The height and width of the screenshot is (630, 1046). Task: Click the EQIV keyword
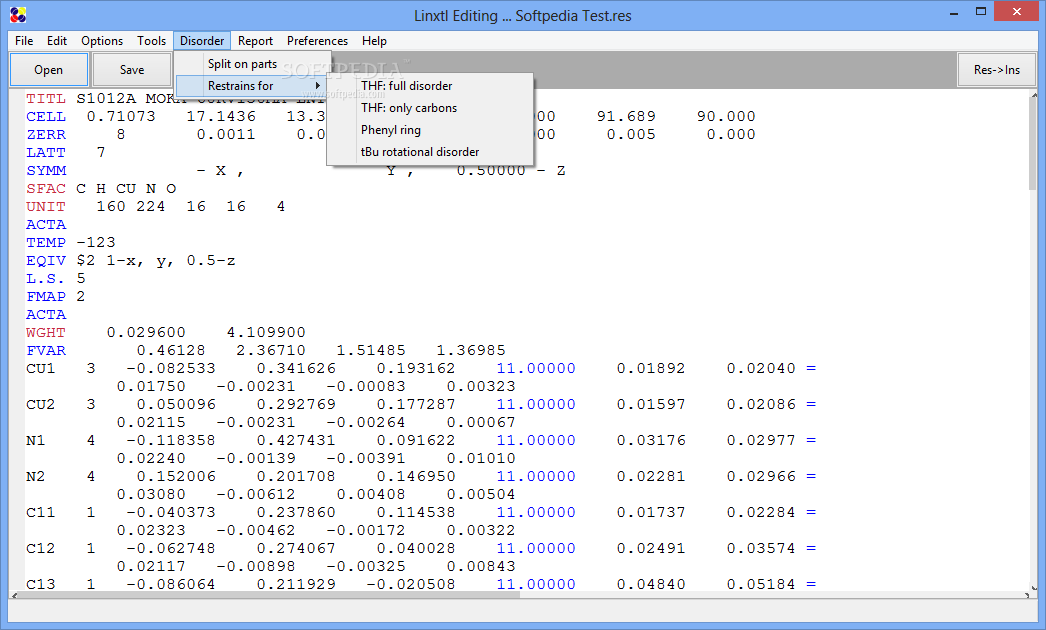(46, 261)
